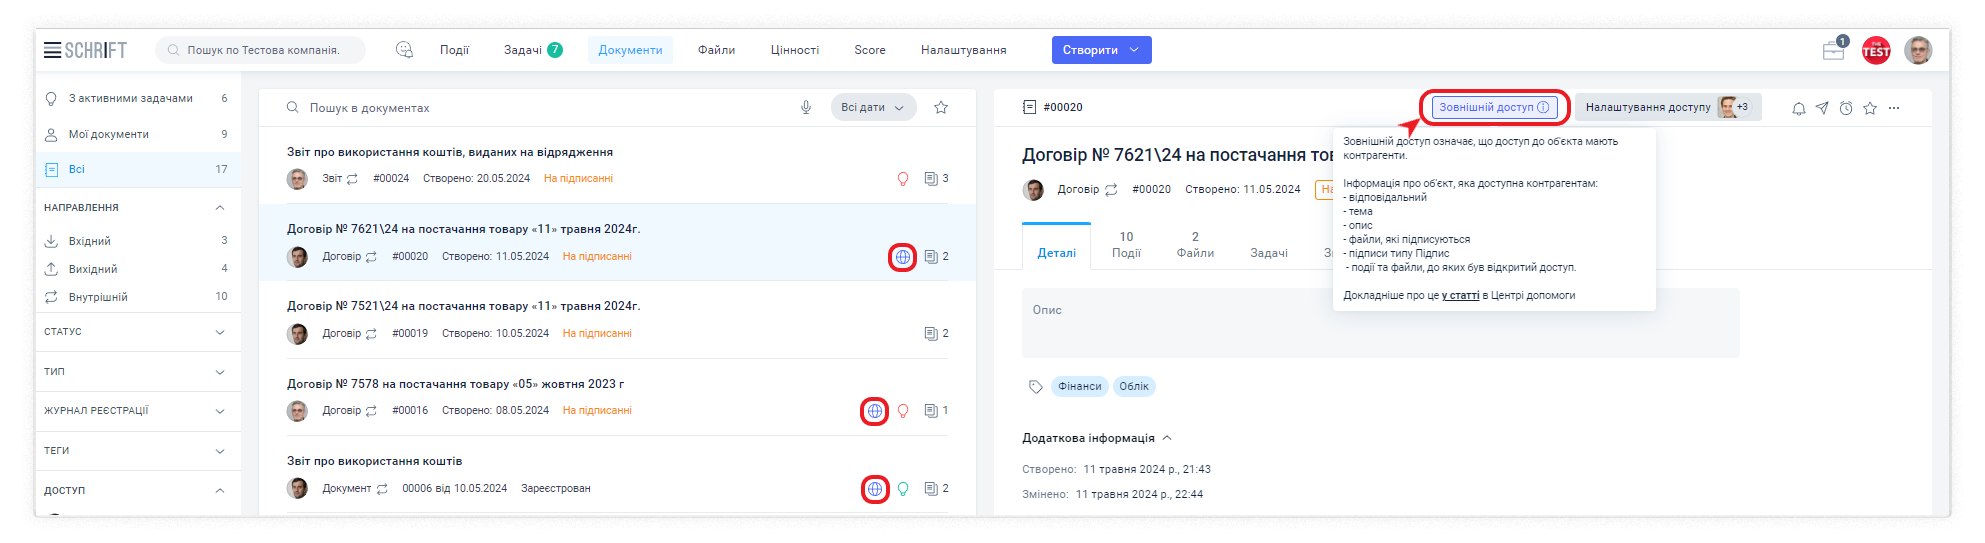The width and height of the screenshot is (1985, 543).
Task: Click the 'Пошук в документах' search field
Action: (540, 108)
